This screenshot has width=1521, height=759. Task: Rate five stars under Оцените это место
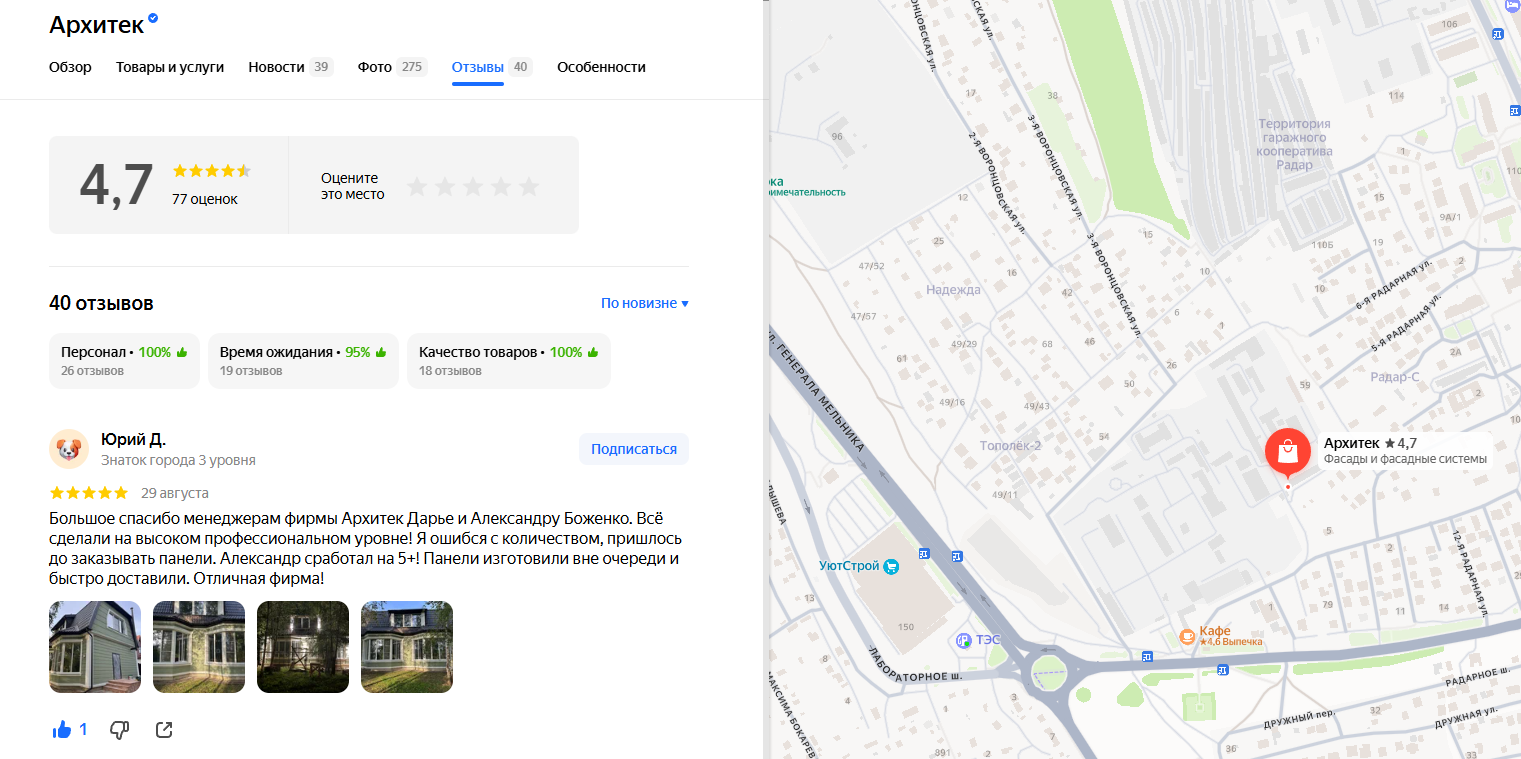529,185
